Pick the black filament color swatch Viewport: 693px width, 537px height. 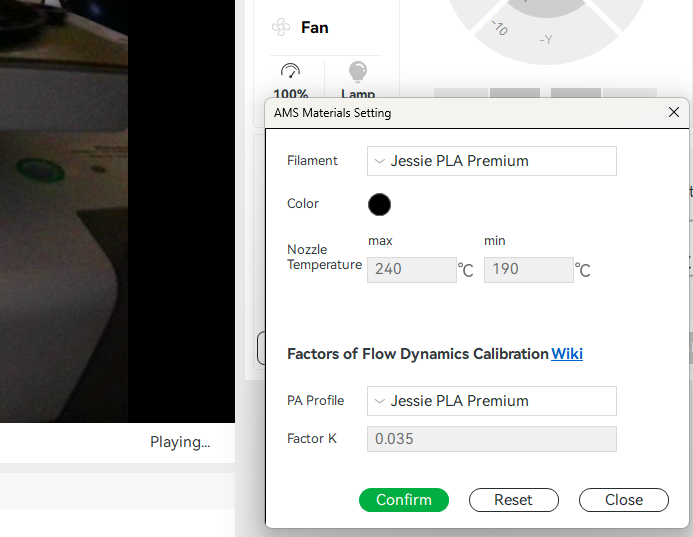(379, 204)
